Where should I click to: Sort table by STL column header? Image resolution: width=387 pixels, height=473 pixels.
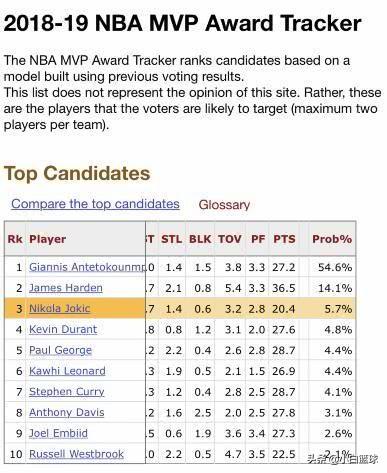pos(172,239)
